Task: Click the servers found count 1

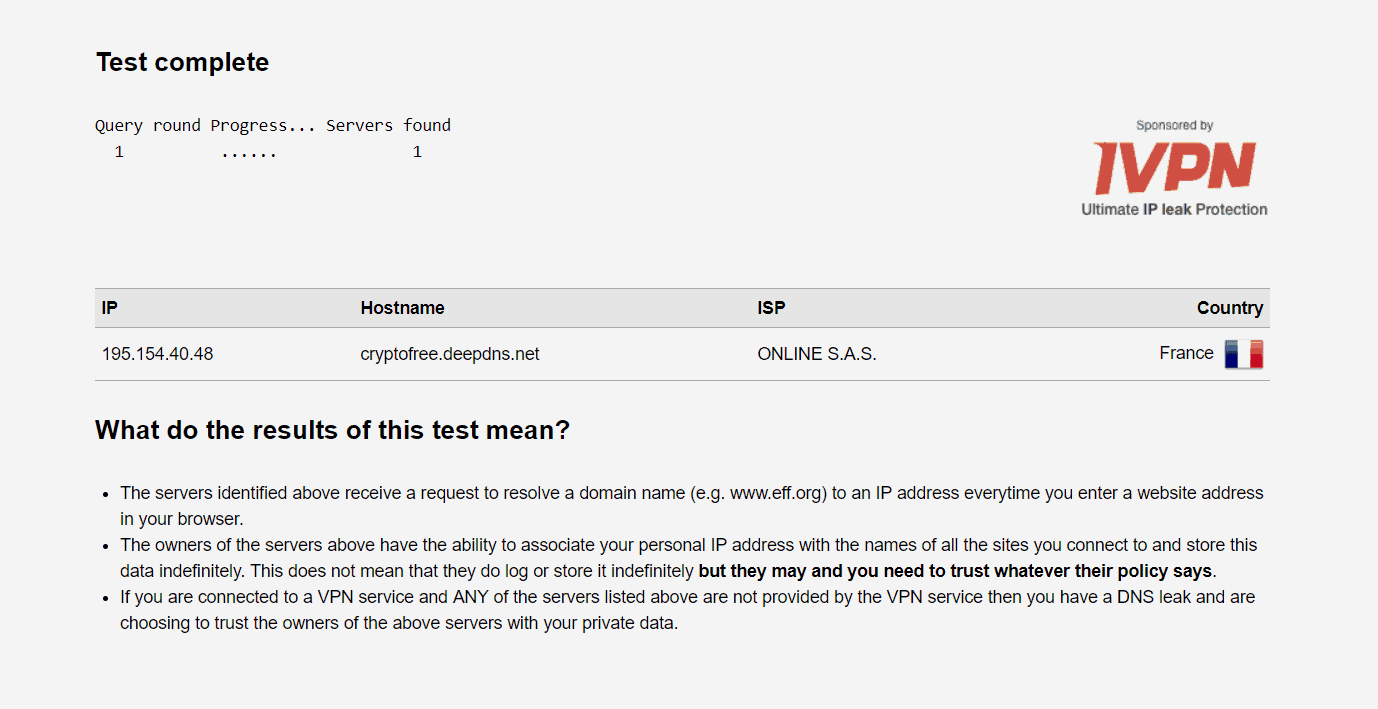Action: (417, 152)
